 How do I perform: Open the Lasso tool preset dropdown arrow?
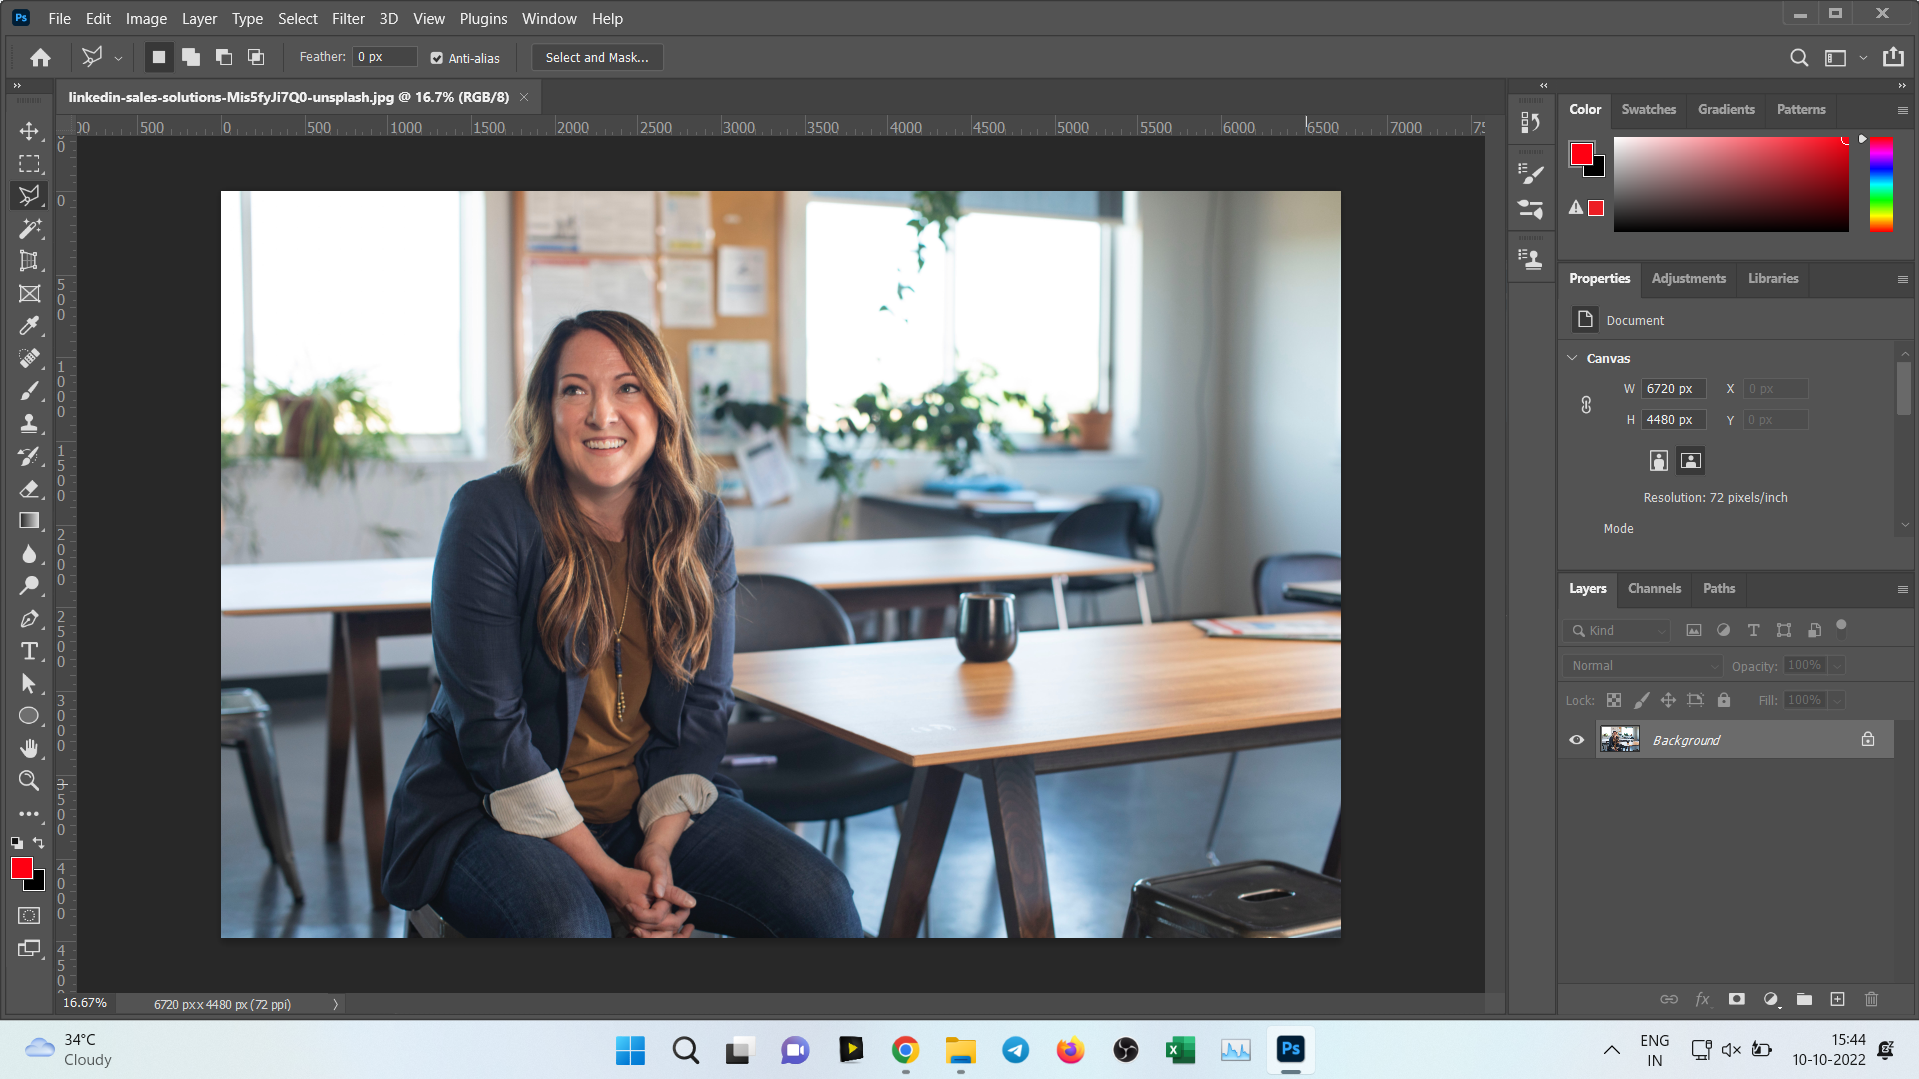118,58
